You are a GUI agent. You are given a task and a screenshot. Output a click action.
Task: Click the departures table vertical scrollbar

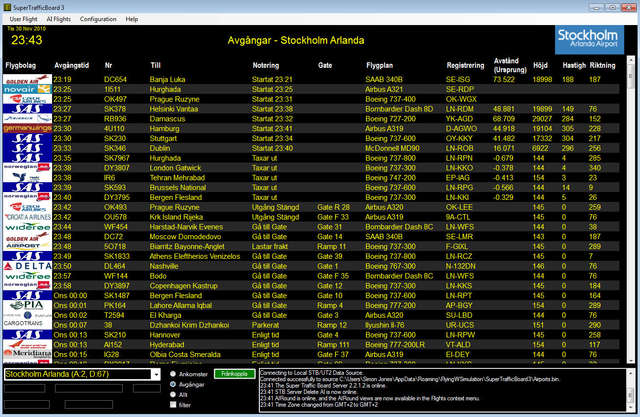pos(630,210)
